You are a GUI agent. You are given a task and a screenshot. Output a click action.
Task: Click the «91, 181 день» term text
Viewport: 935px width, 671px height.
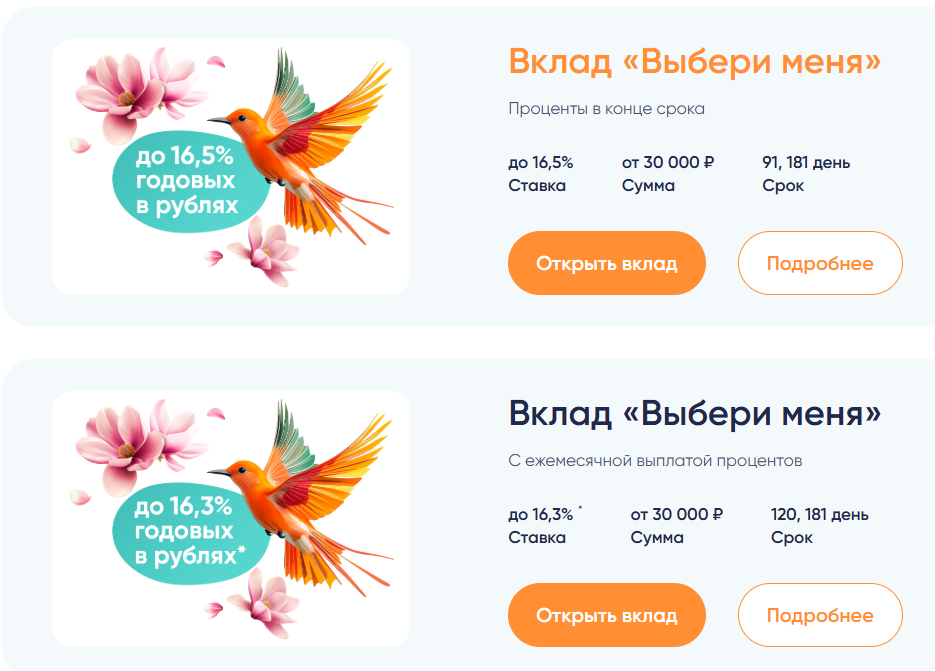(x=806, y=163)
